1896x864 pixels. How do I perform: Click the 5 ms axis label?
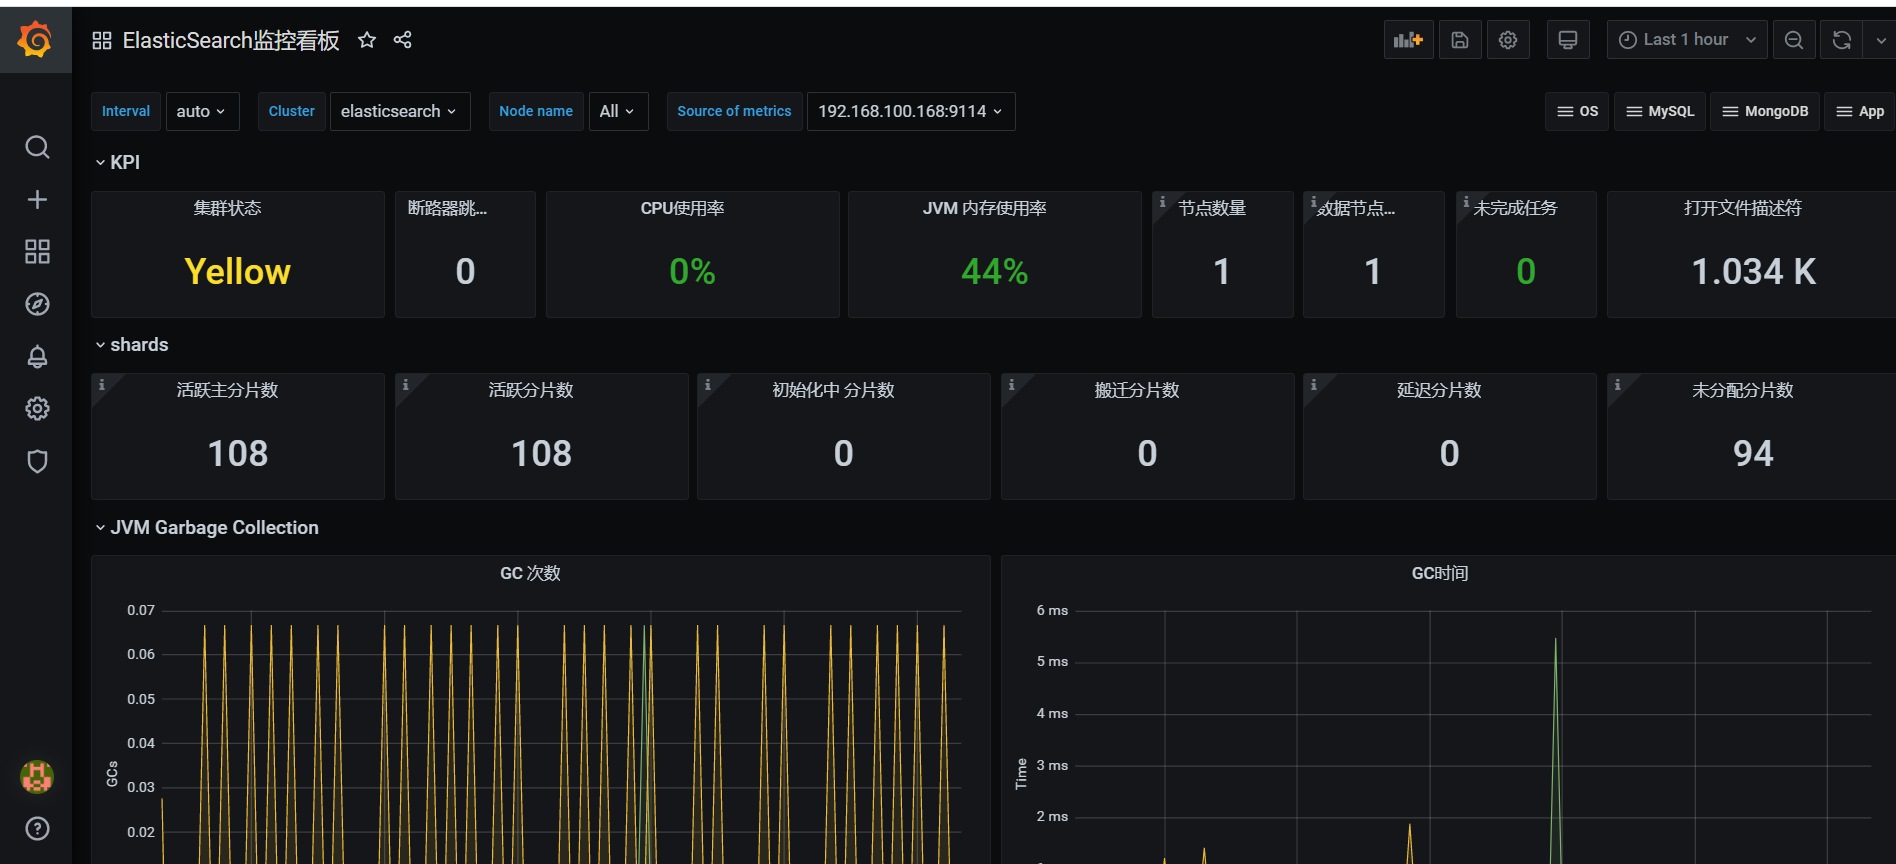pyautogui.click(x=1052, y=662)
